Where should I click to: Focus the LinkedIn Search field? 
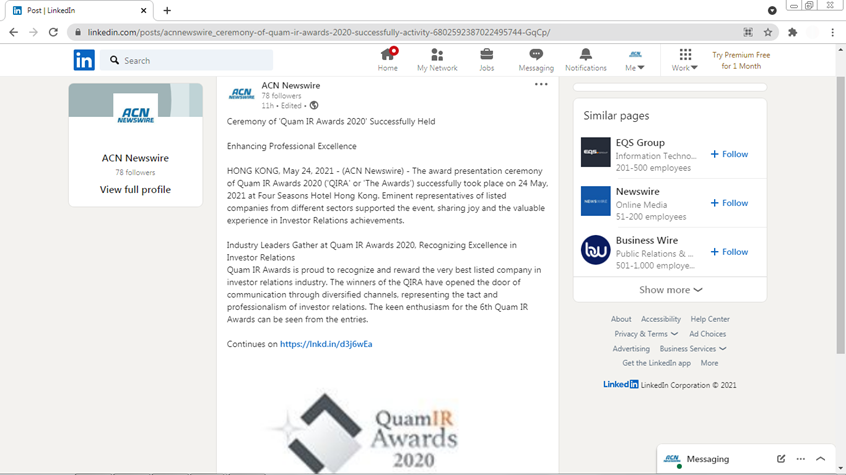pyautogui.click(x=186, y=60)
